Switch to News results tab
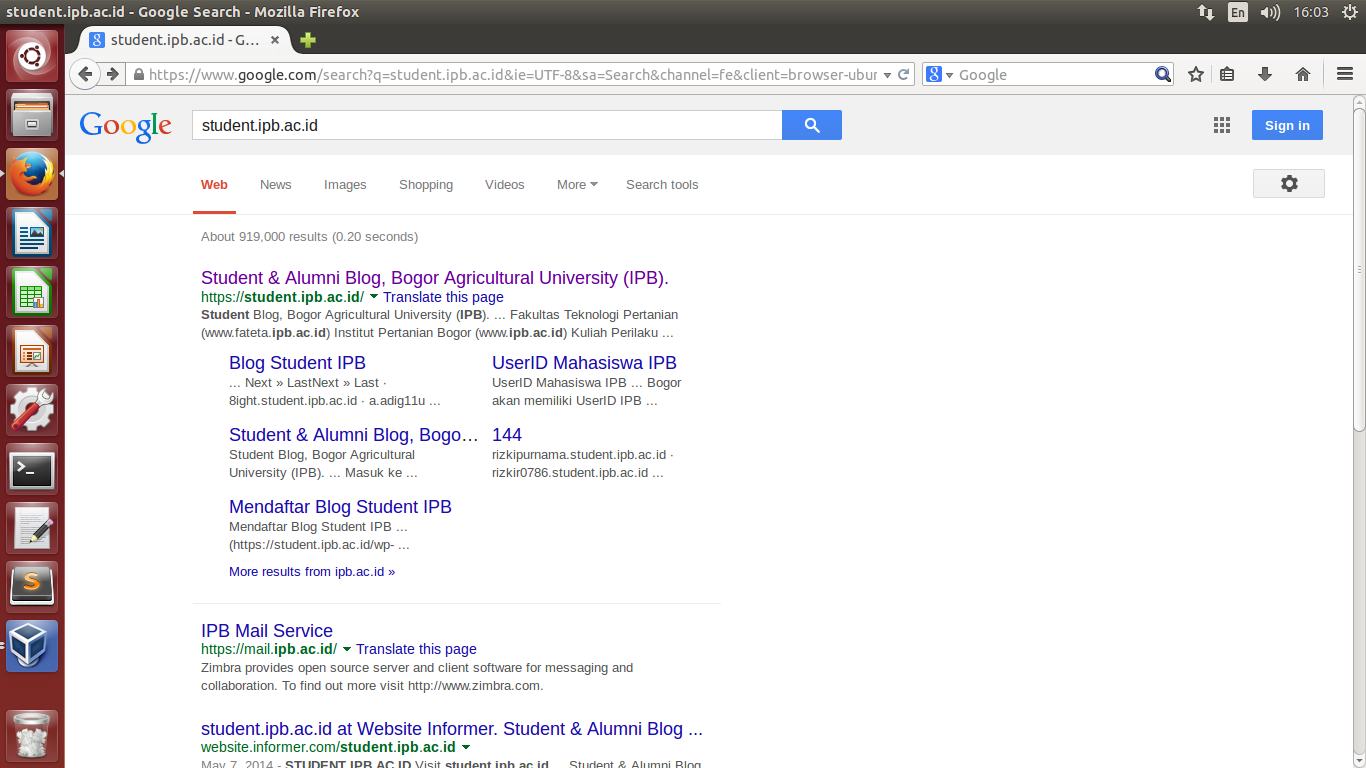 tap(276, 185)
